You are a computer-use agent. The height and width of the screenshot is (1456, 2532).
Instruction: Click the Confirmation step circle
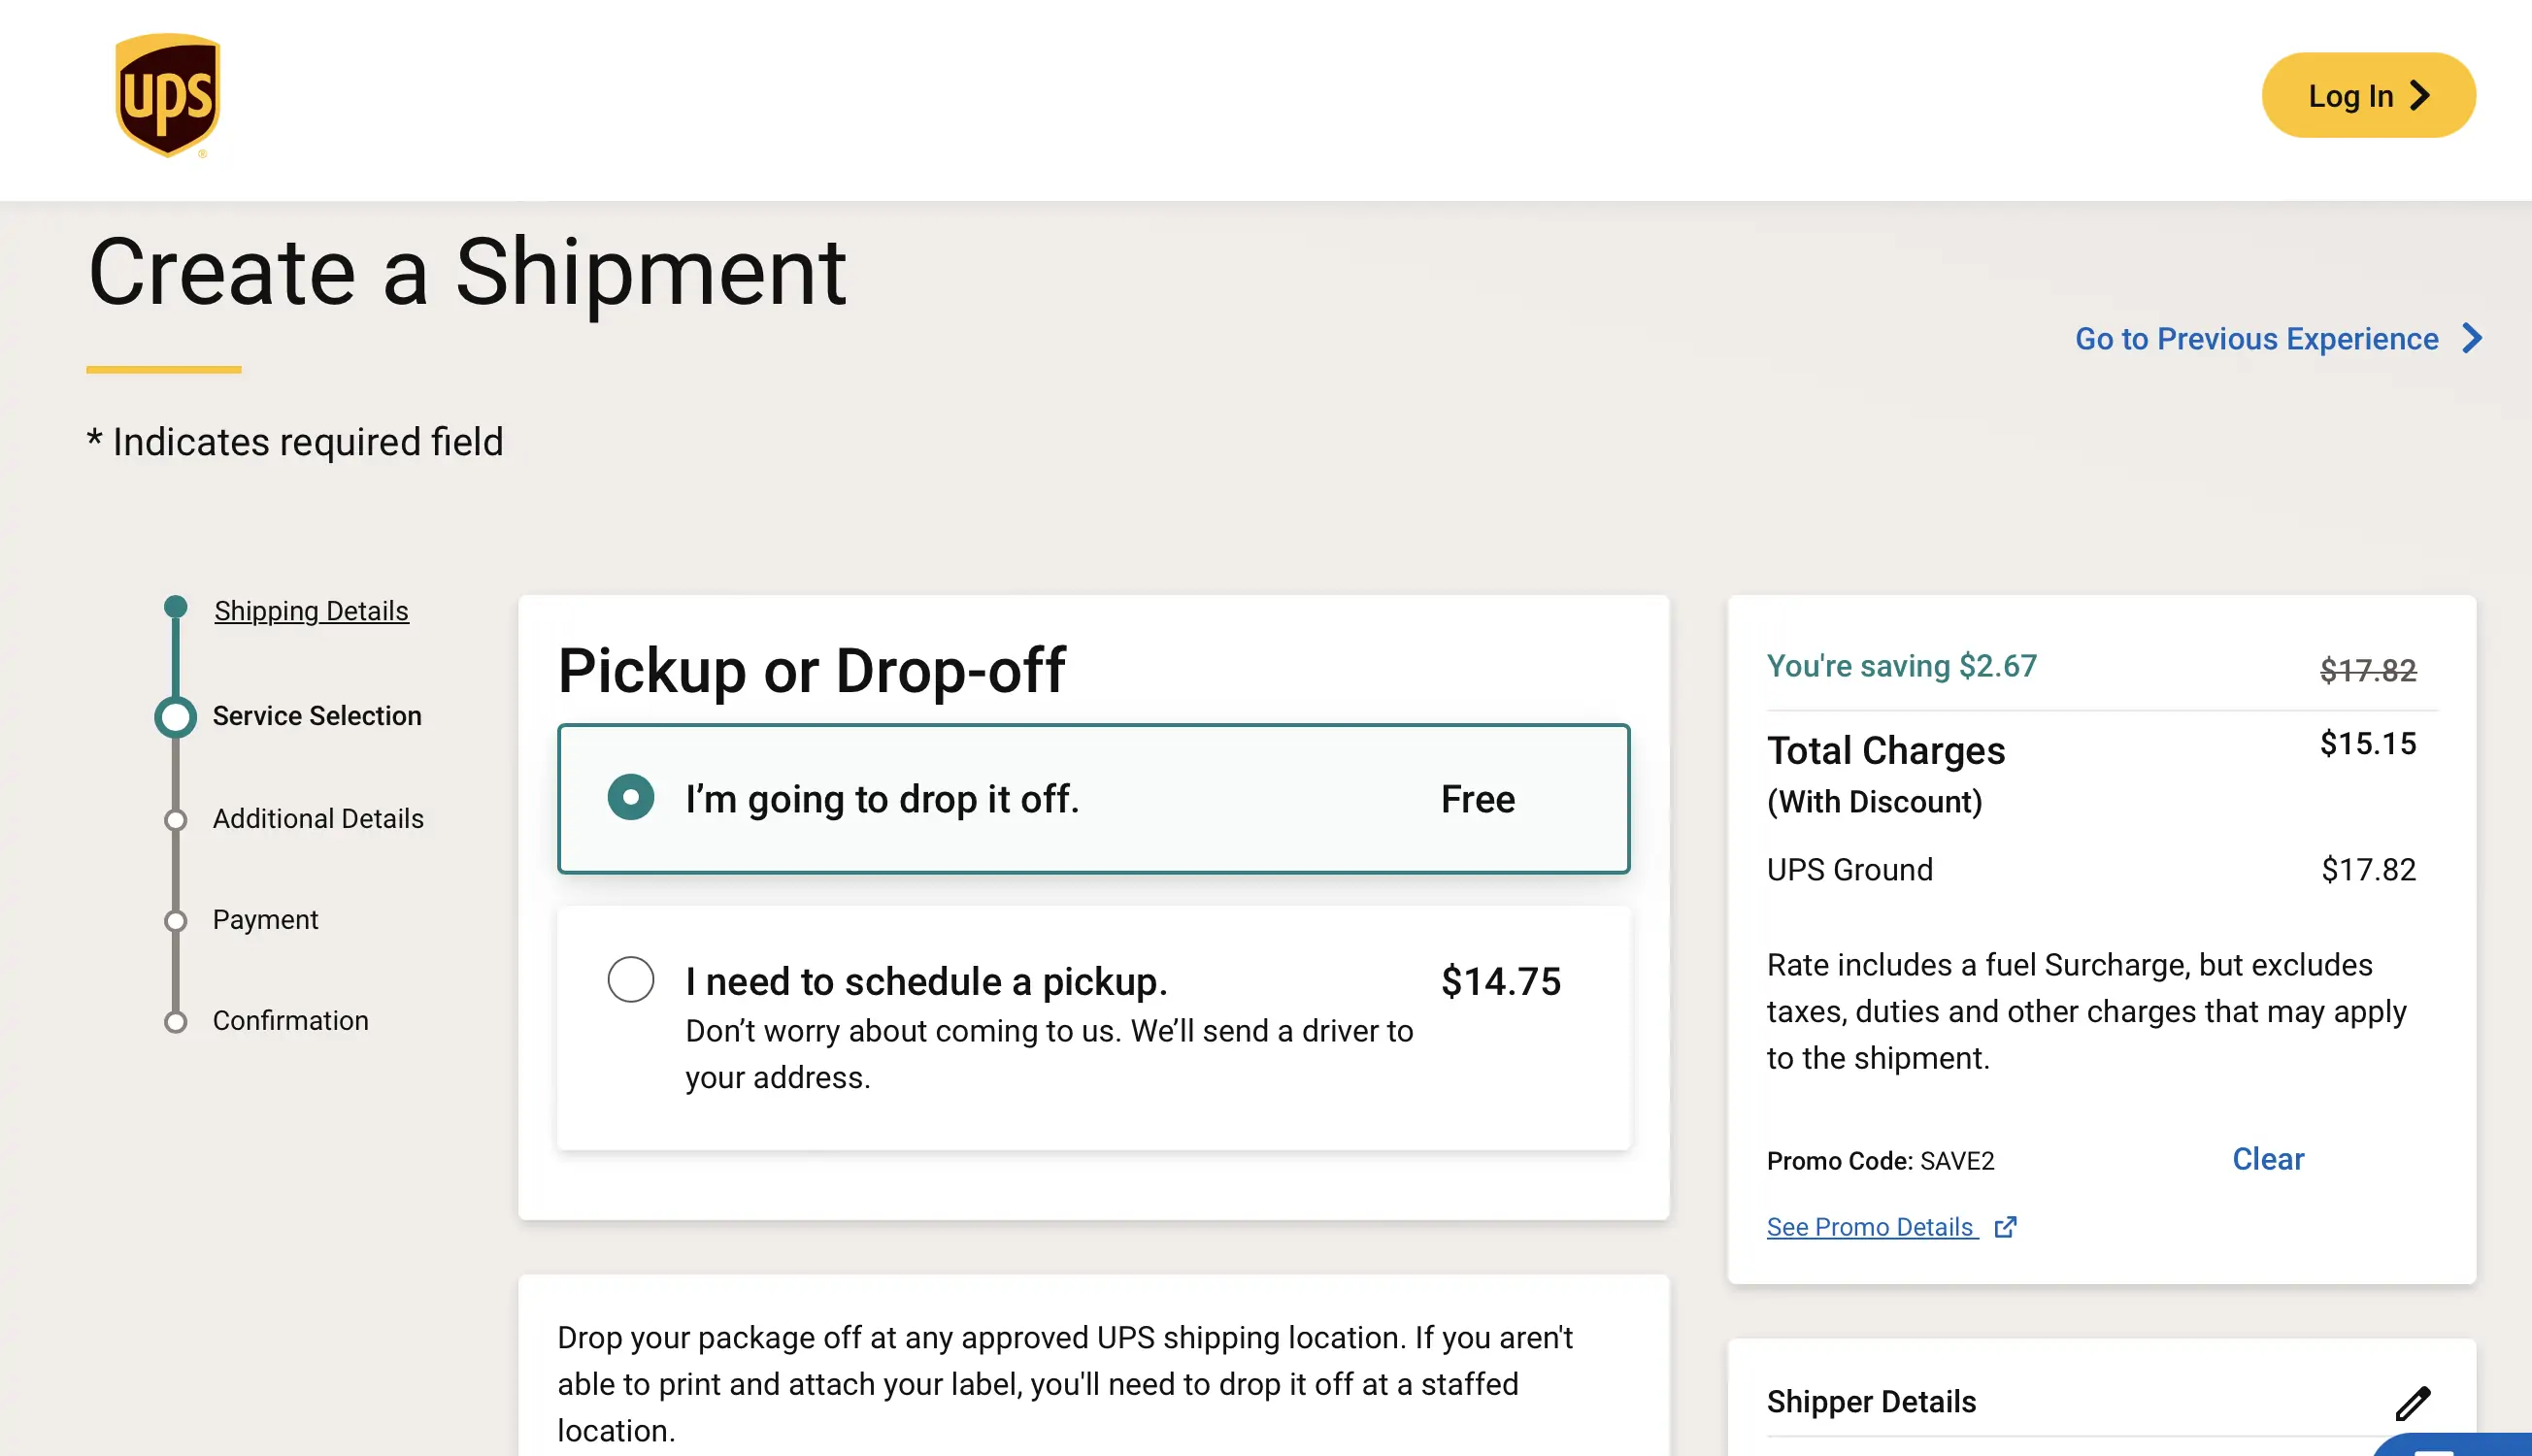coord(177,1020)
